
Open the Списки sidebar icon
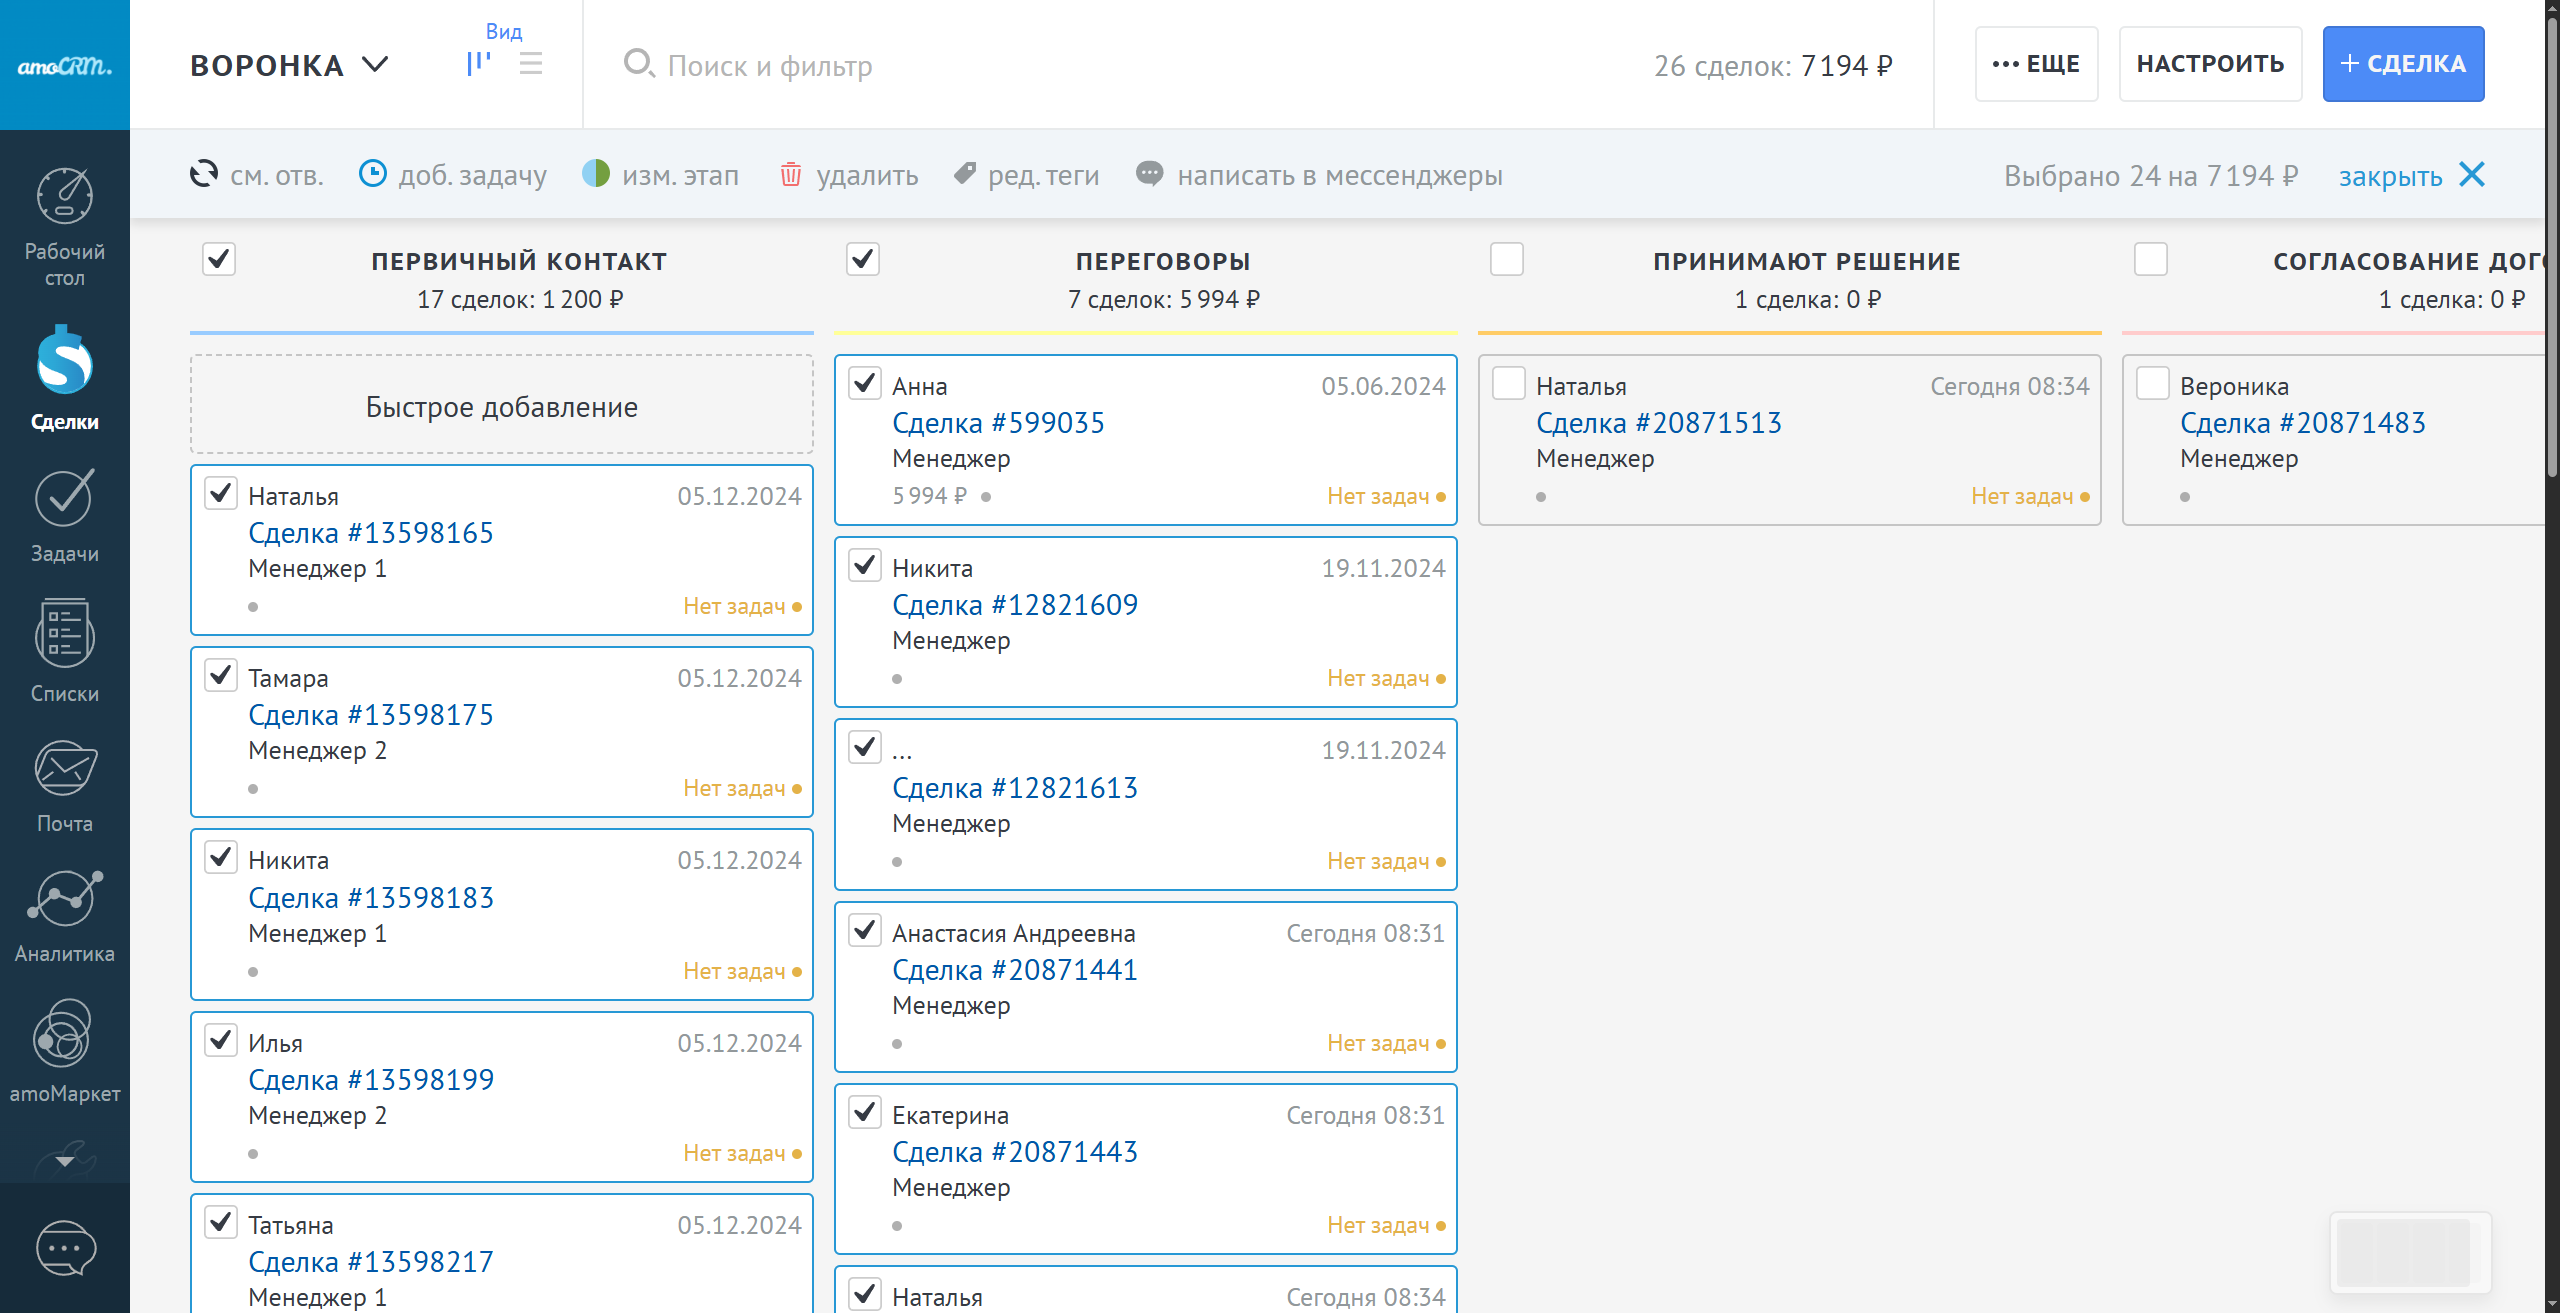point(65,634)
